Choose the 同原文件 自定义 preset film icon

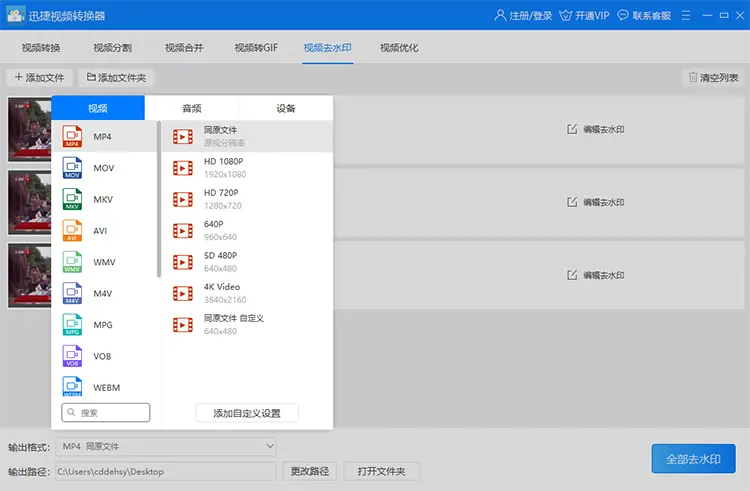click(183, 325)
